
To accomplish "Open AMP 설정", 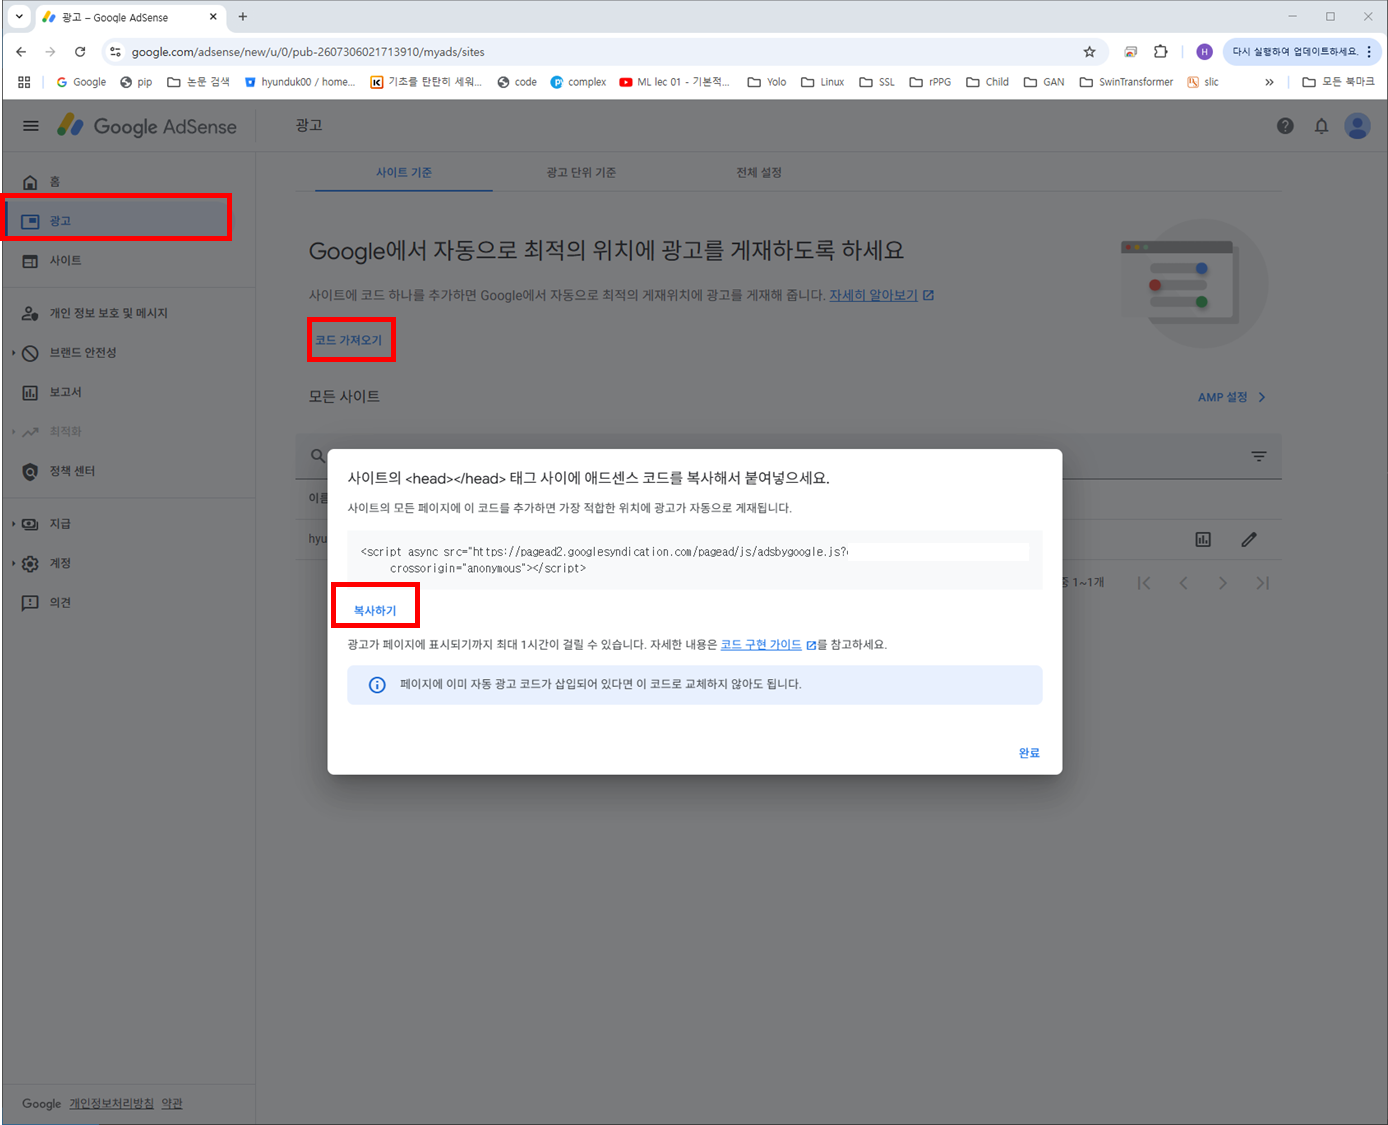I will (x=1232, y=397).
